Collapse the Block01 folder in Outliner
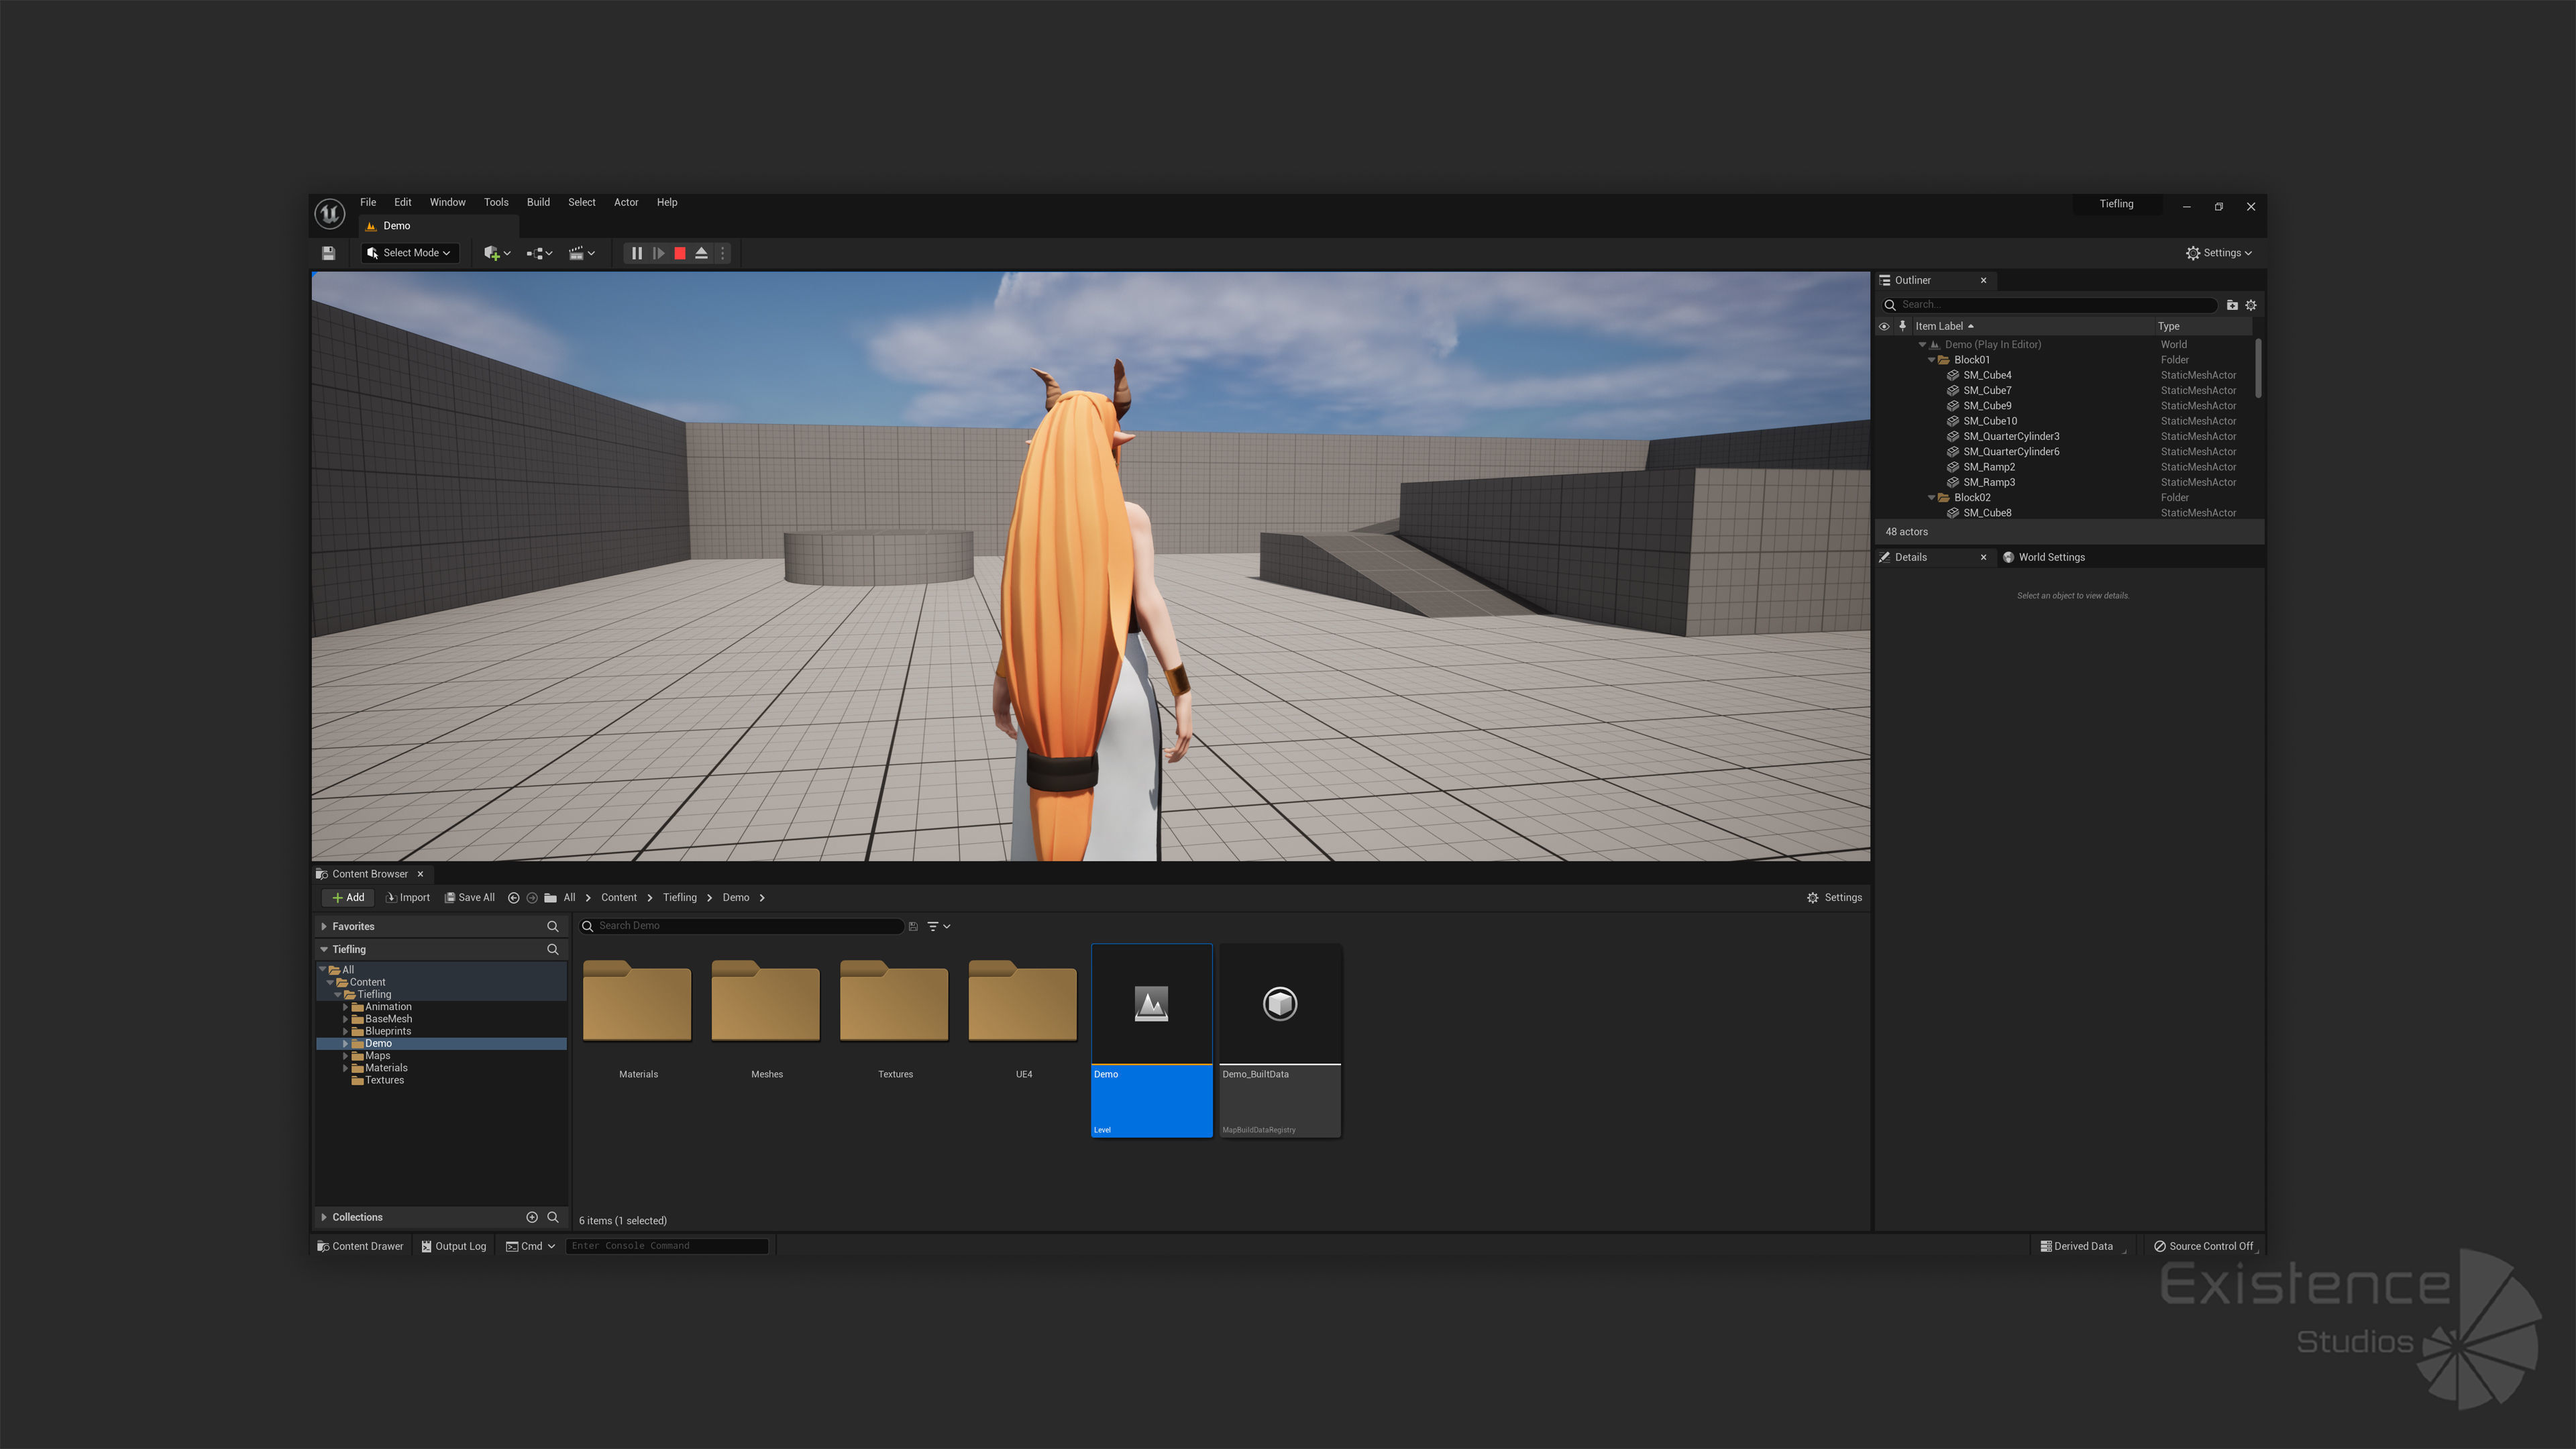The image size is (2576, 1449). (x=1931, y=360)
